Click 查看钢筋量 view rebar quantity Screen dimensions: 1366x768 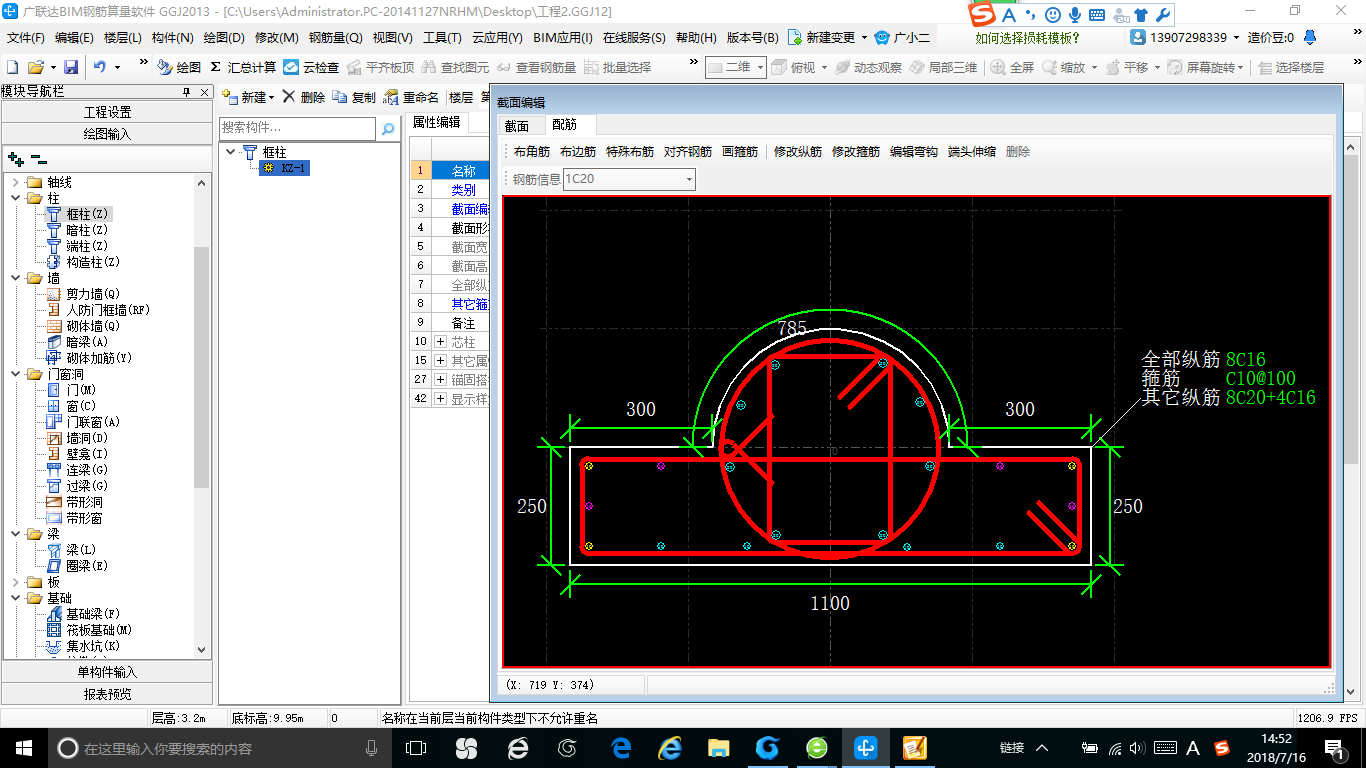click(x=537, y=67)
